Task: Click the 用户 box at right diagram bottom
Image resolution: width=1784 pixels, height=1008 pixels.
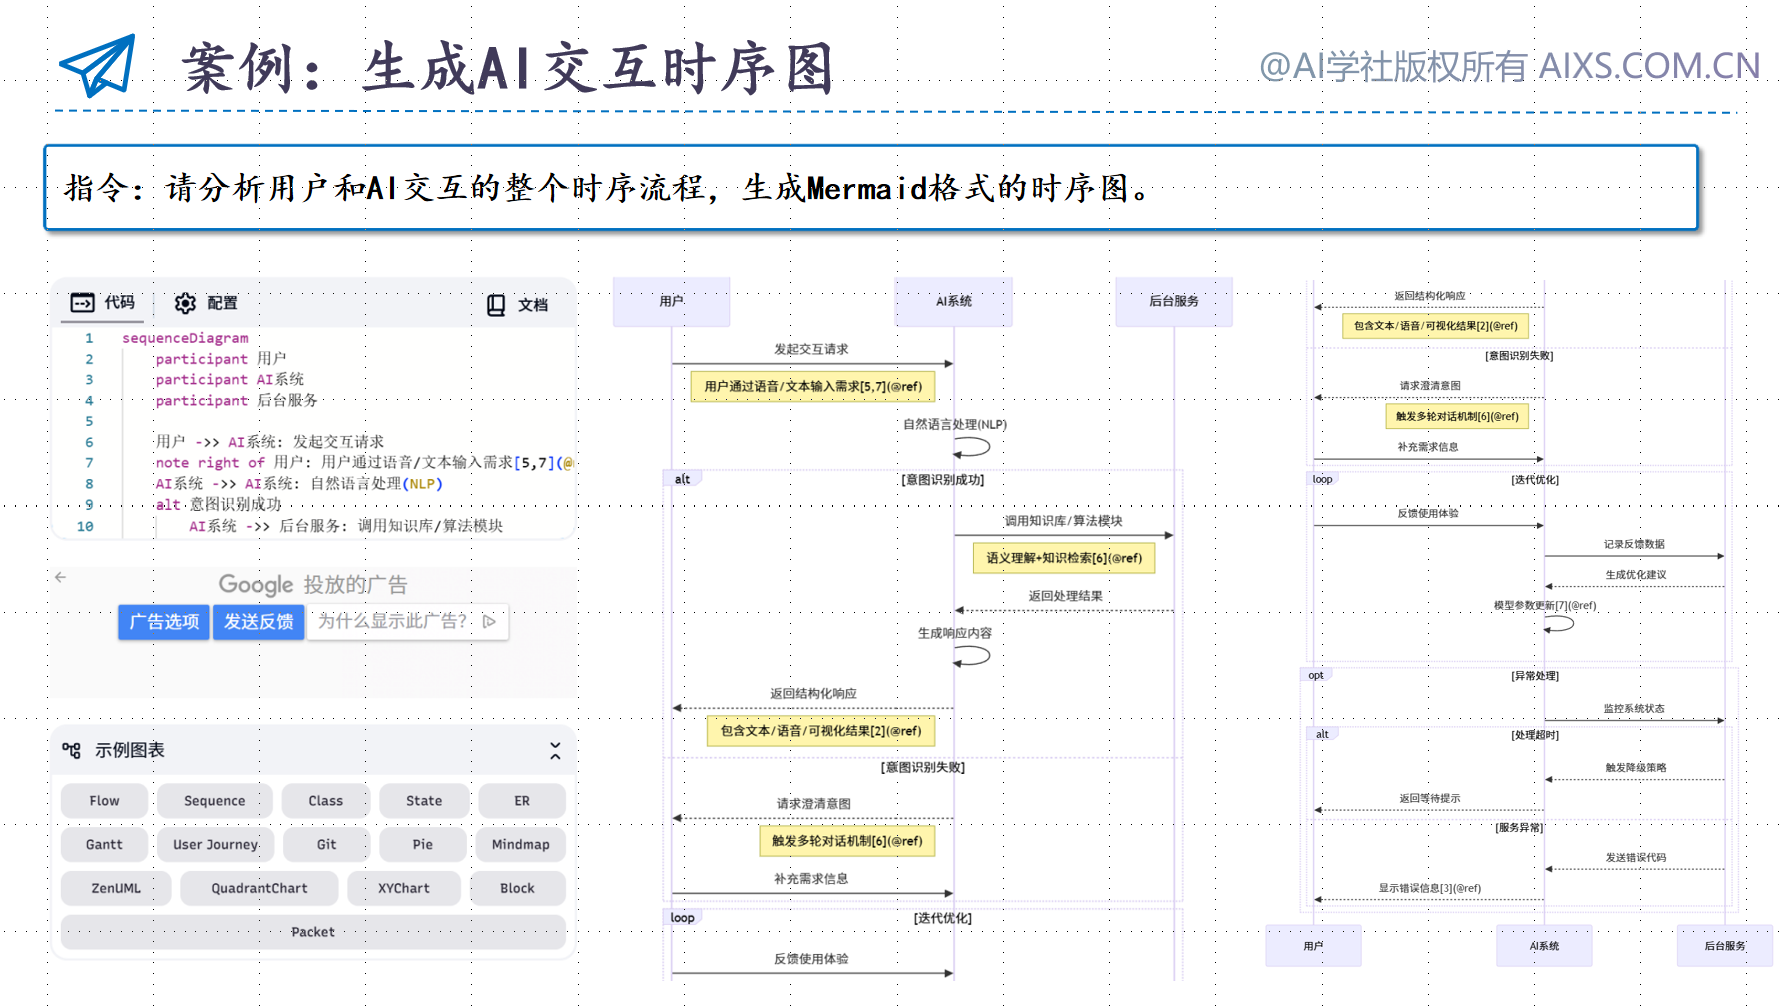Action: point(1313,946)
